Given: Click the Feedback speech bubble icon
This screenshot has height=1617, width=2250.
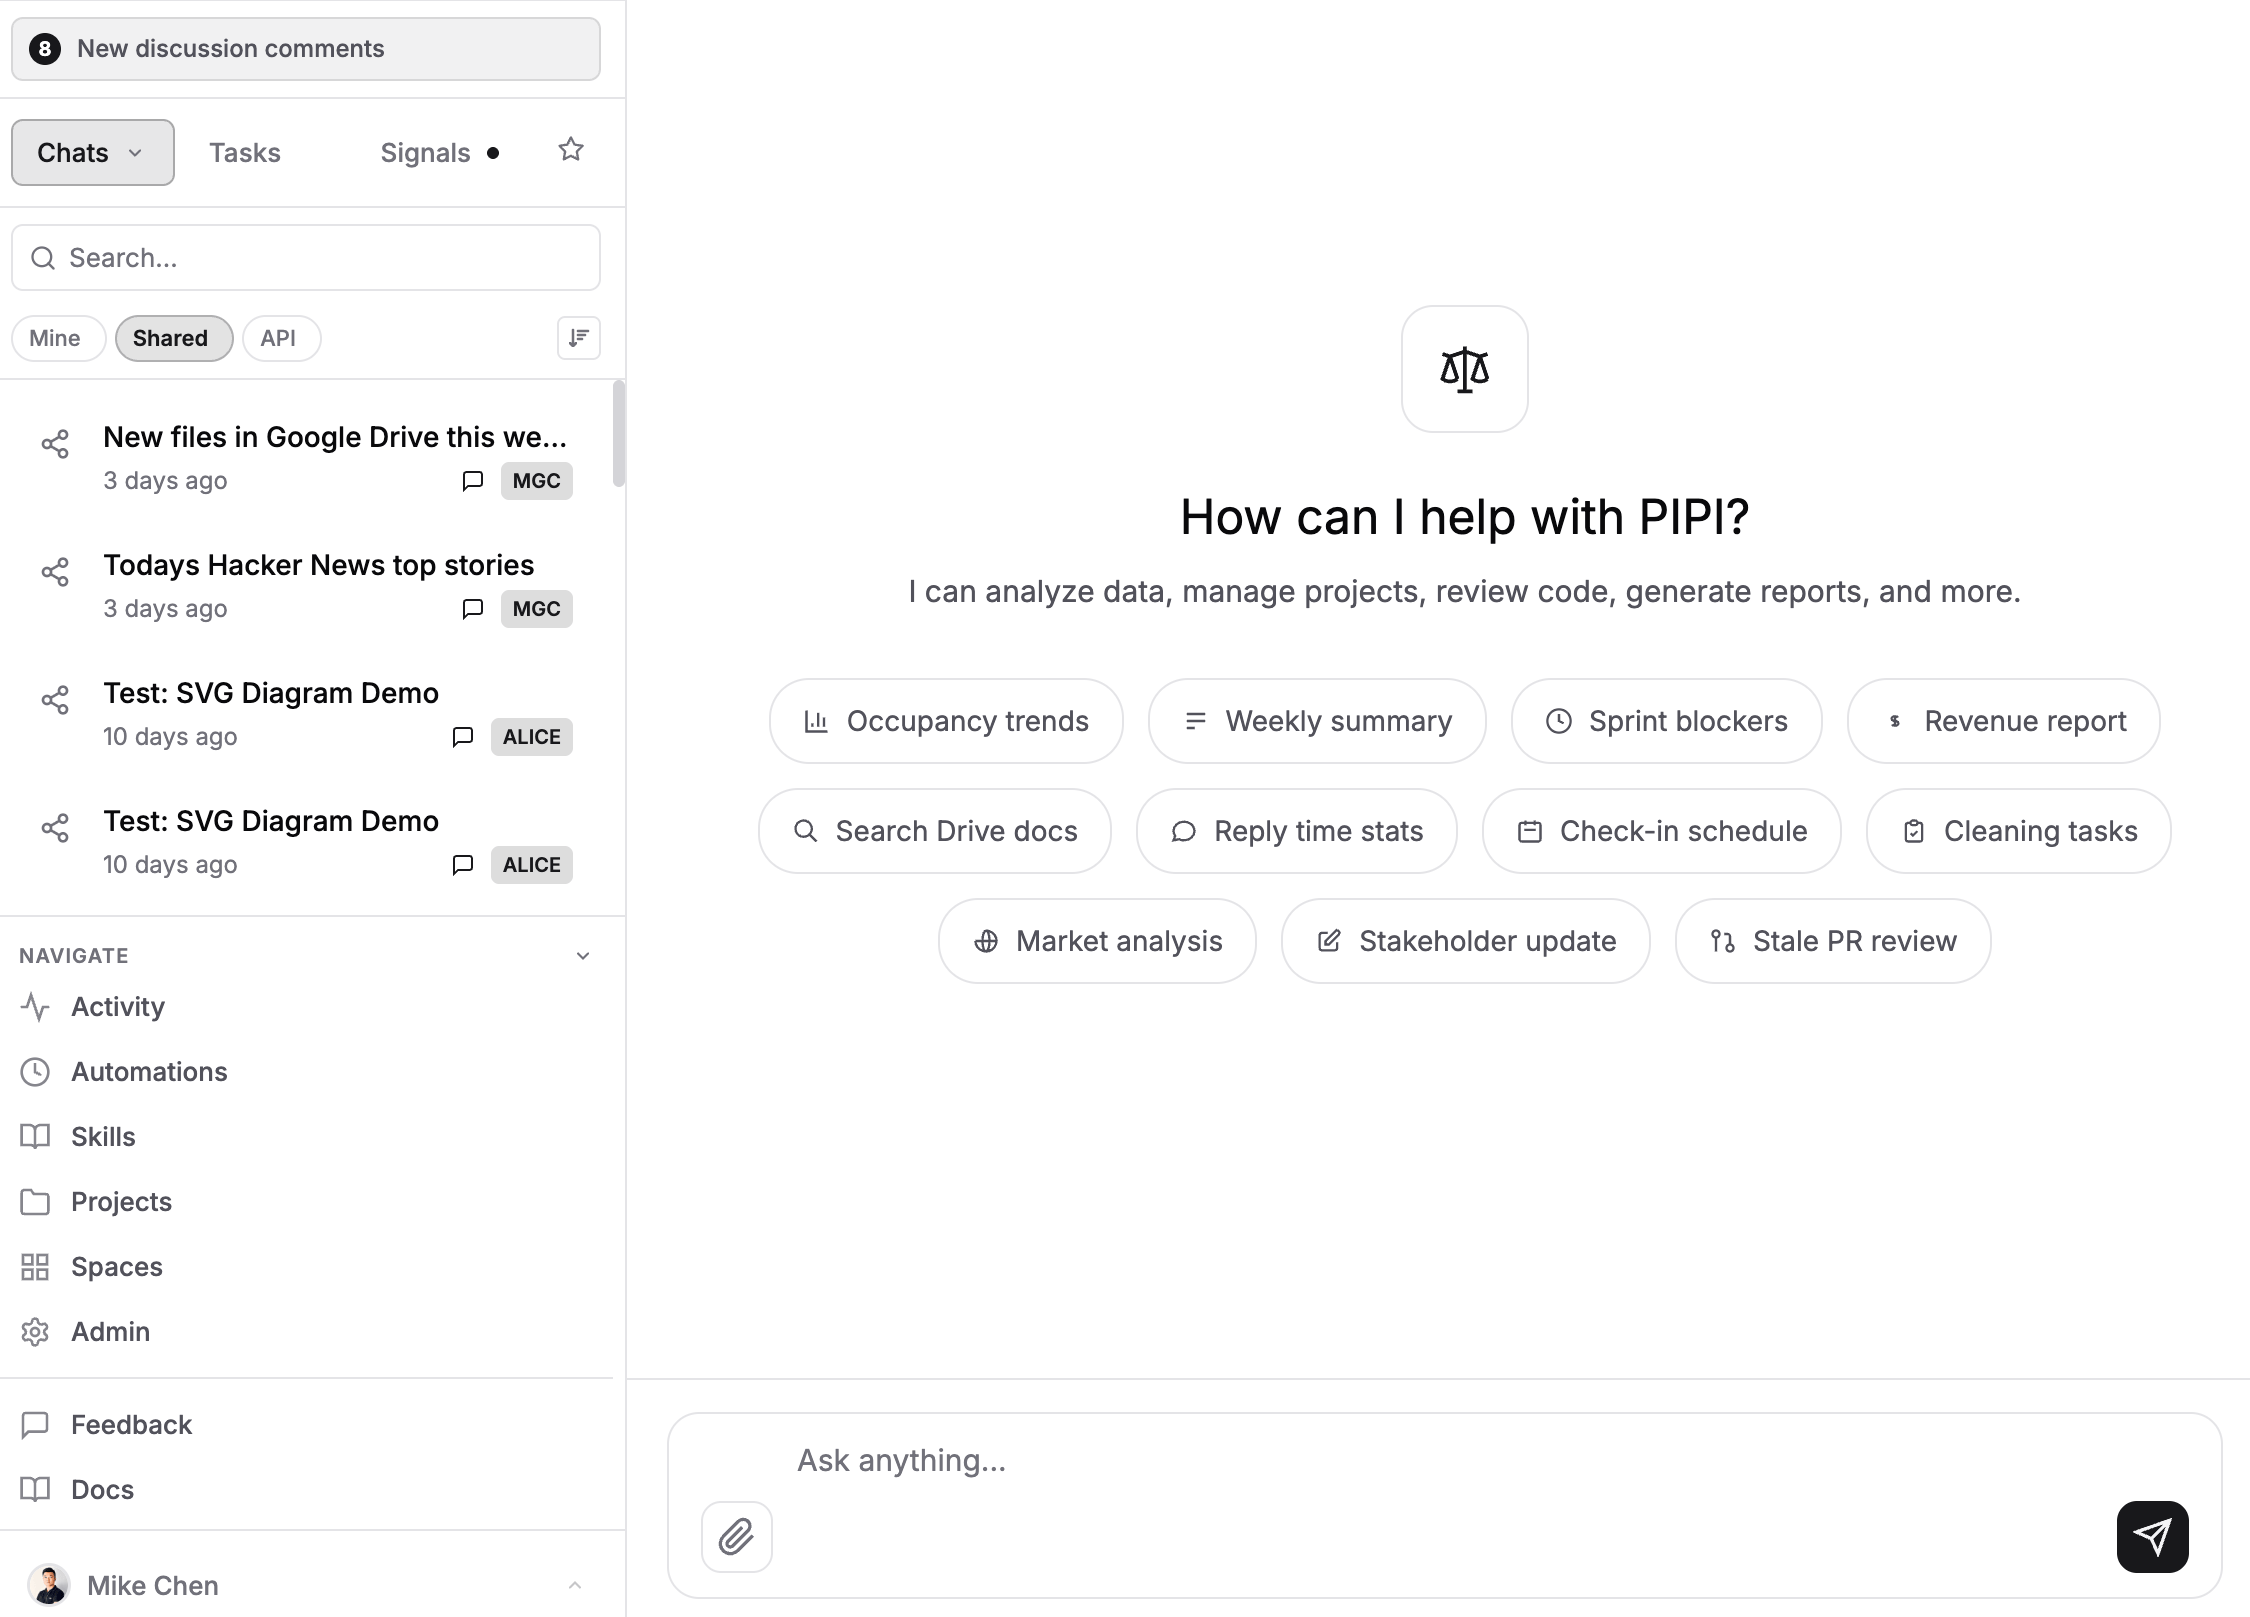Looking at the screenshot, I should (35, 1425).
